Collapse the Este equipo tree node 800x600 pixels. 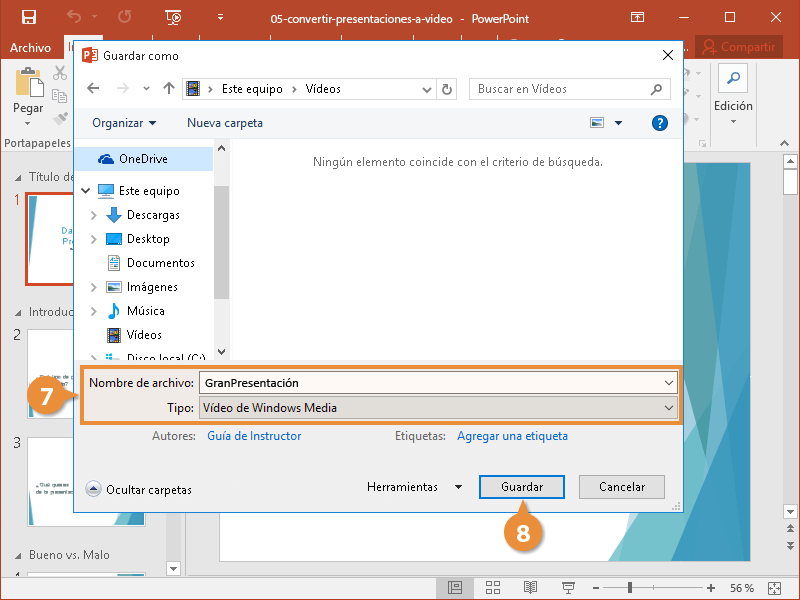tap(86, 191)
